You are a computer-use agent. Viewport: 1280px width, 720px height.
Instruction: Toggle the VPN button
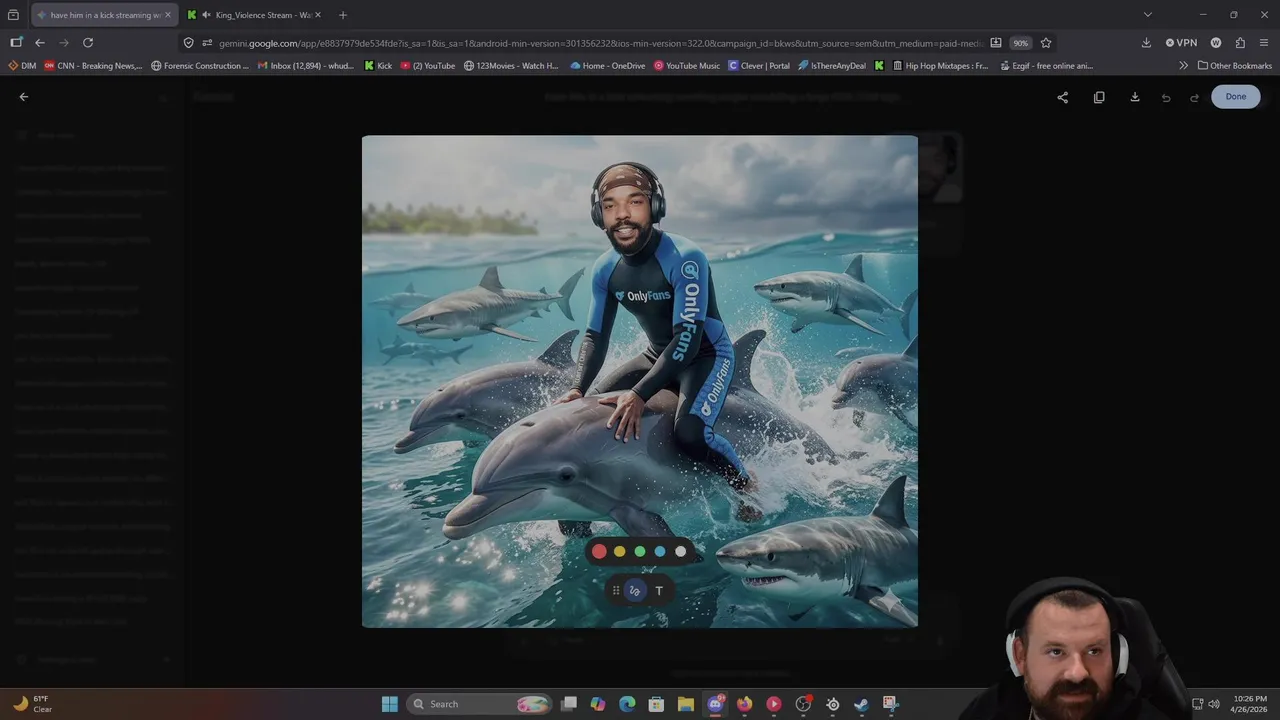click(1181, 43)
